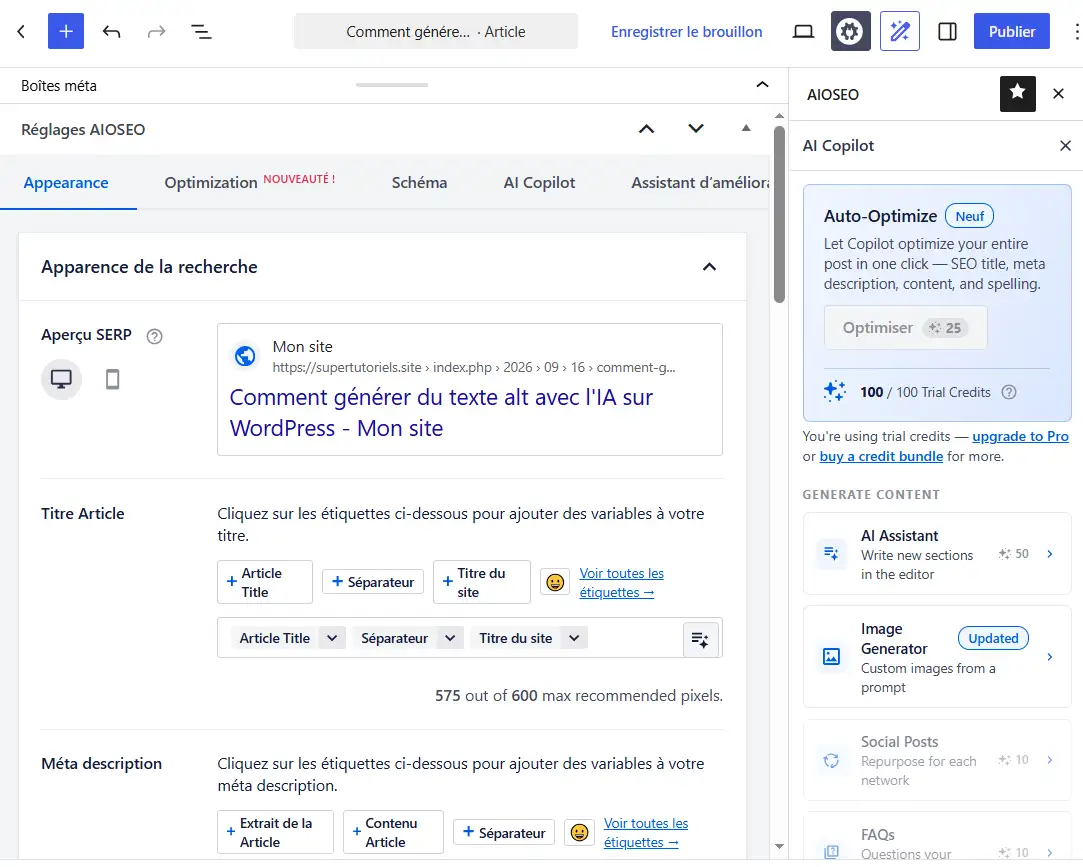1083x867 pixels.
Task: Add the Extrait de la Article tag
Action: [276, 832]
